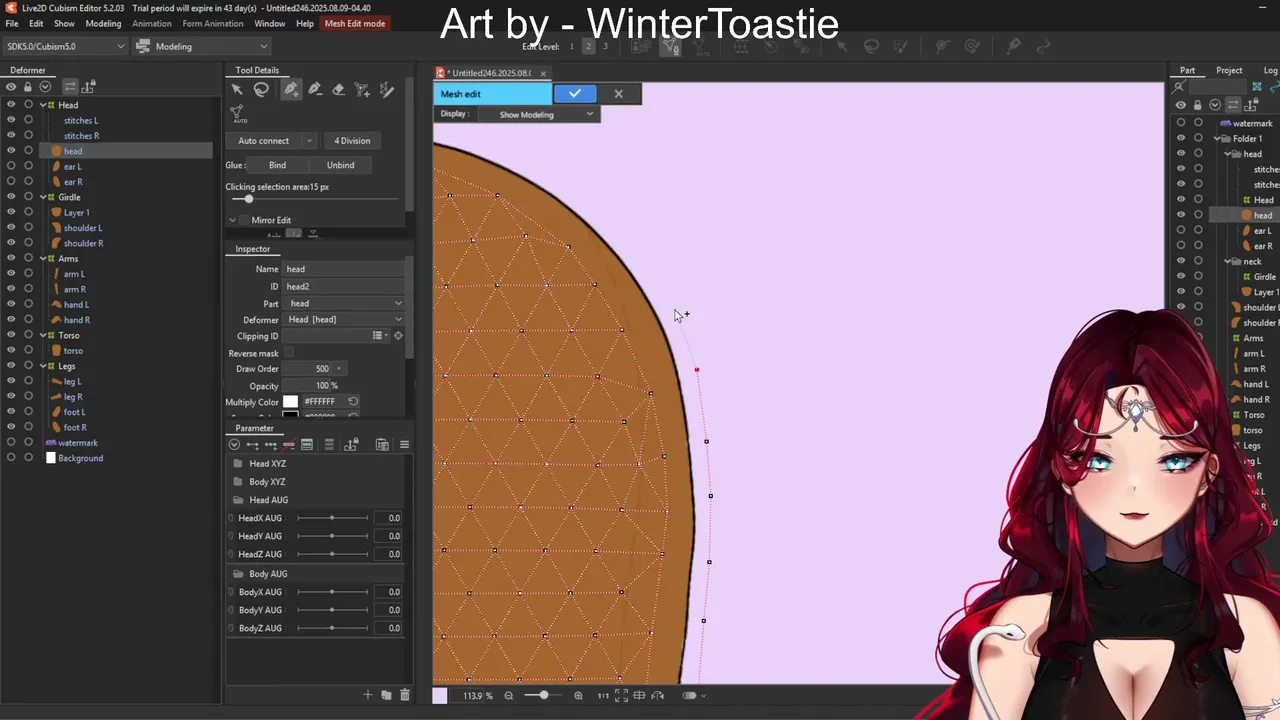The image size is (1280, 720).
Task: Create new parameter group folder icon
Action: click(x=386, y=695)
